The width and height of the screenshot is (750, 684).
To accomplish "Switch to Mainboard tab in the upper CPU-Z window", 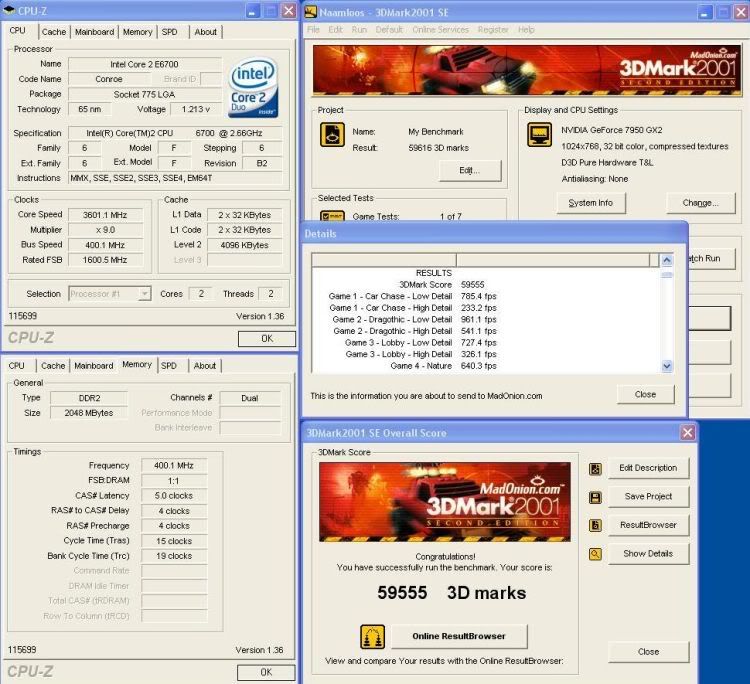I will (x=94, y=32).
